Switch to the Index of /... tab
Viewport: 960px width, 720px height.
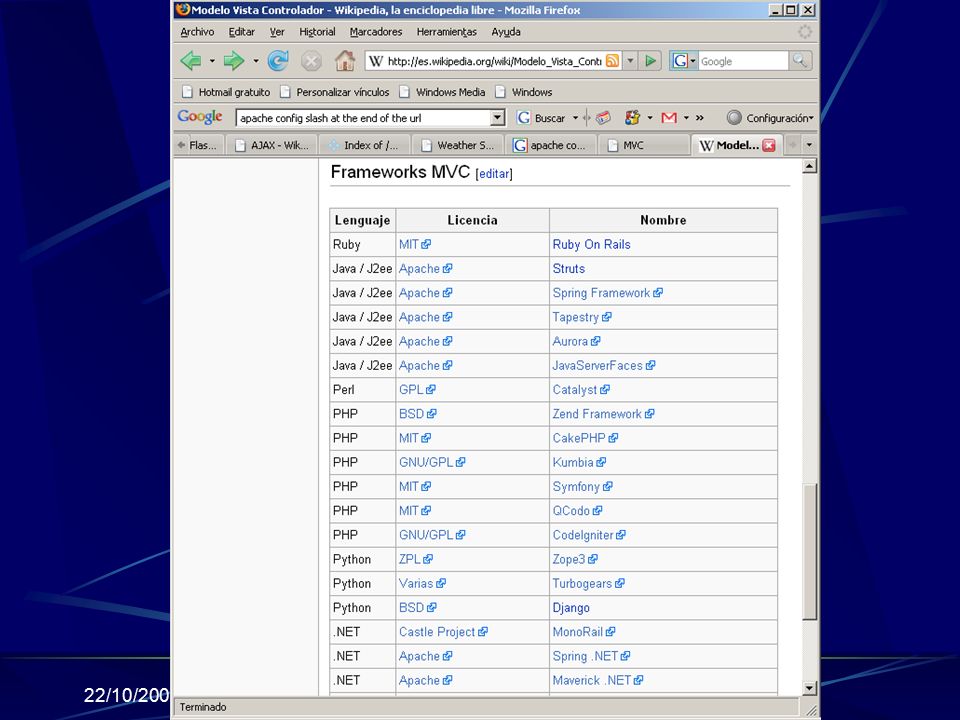pos(364,145)
